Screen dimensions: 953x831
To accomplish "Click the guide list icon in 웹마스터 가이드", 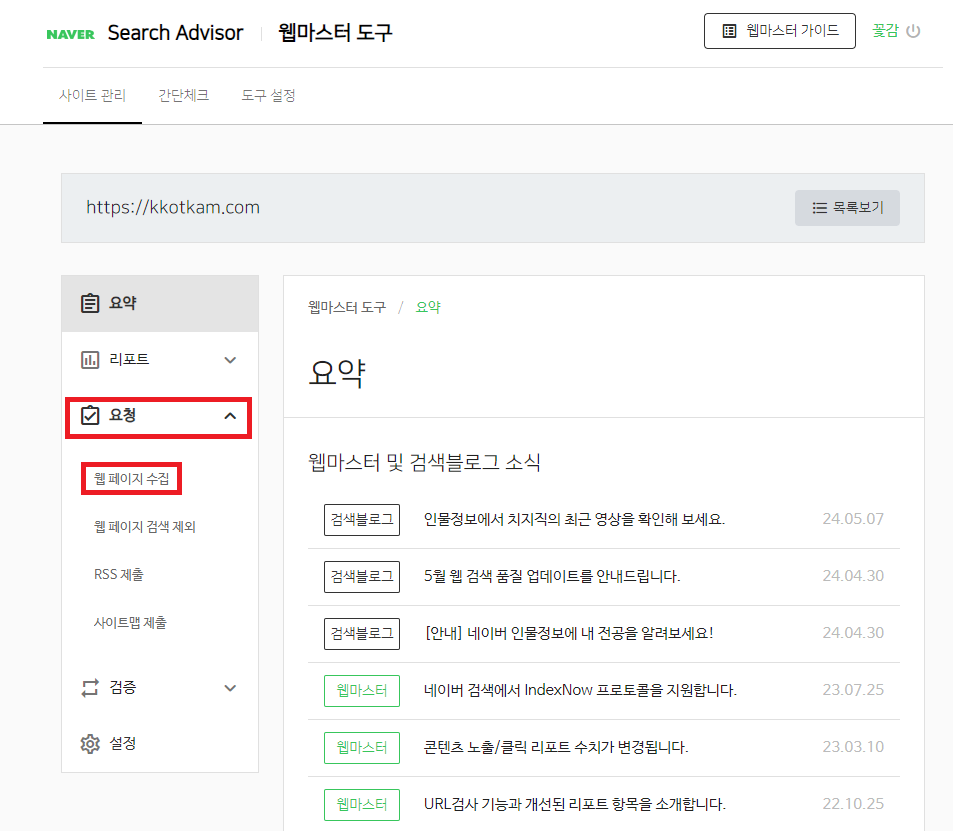I will coord(729,31).
